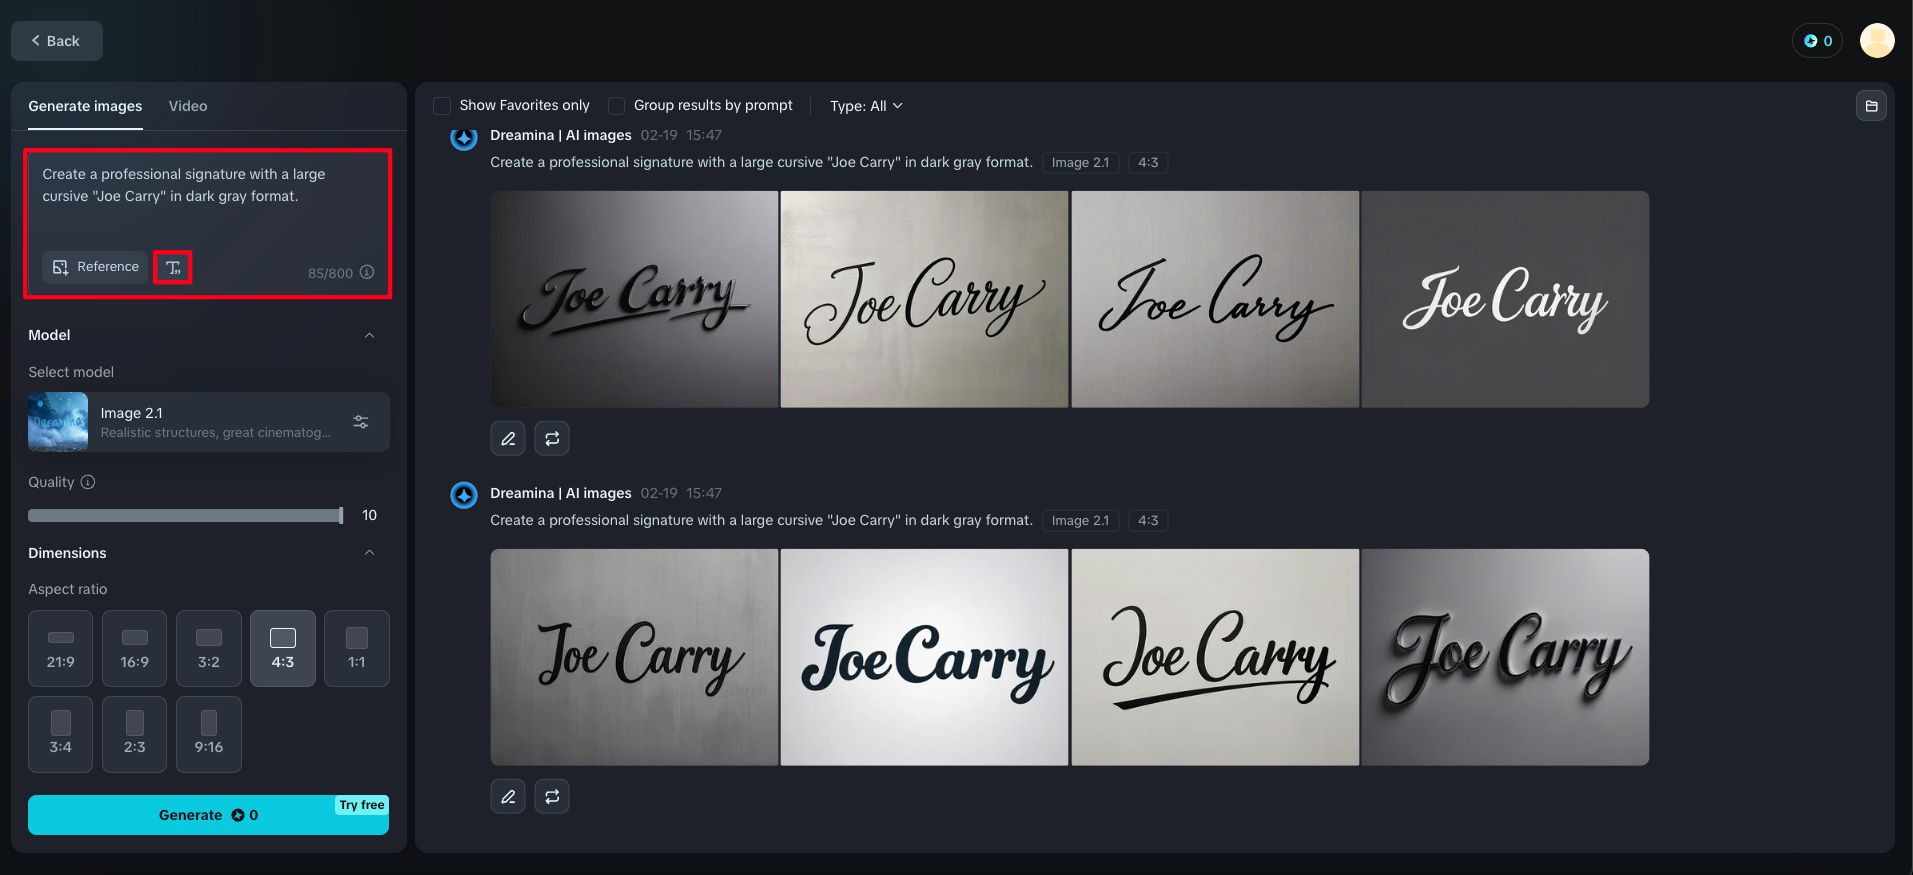The image size is (1913, 875).
Task: Open first row's dark embossed Joe Carry image
Action: click(634, 299)
